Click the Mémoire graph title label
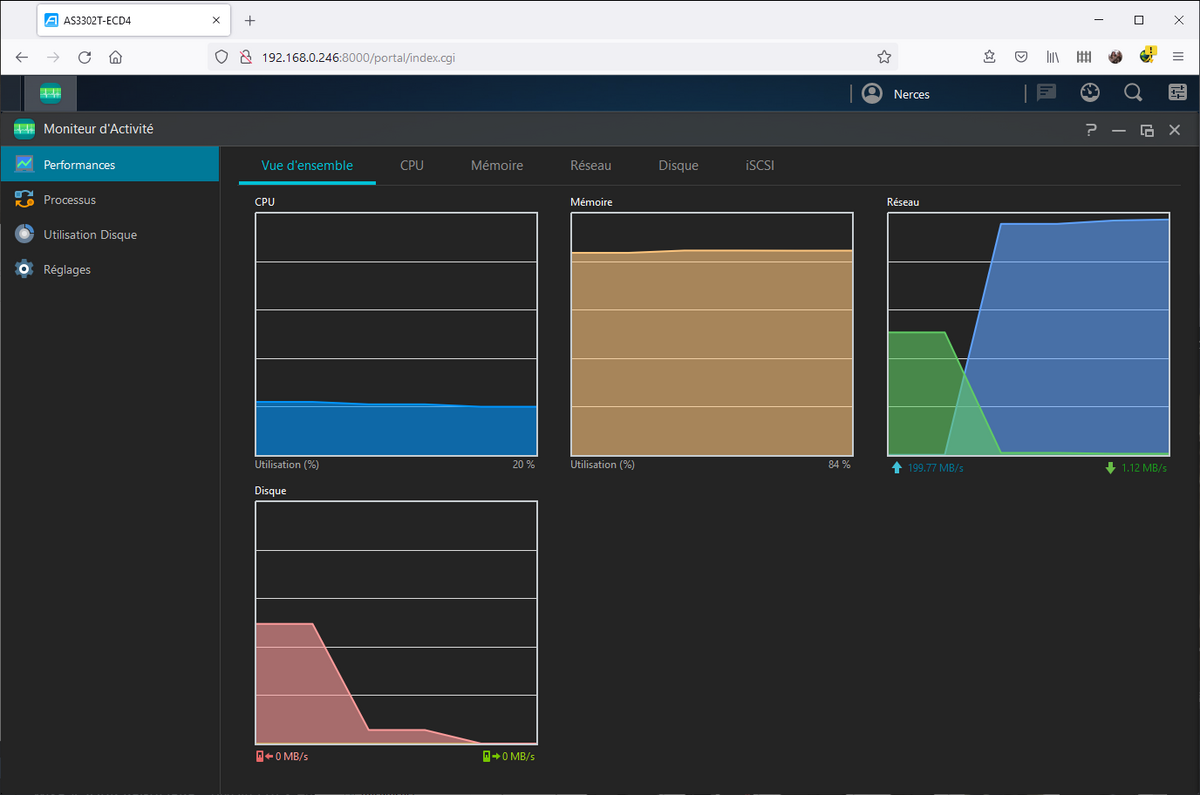Viewport: 1200px width, 795px height. (x=591, y=202)
